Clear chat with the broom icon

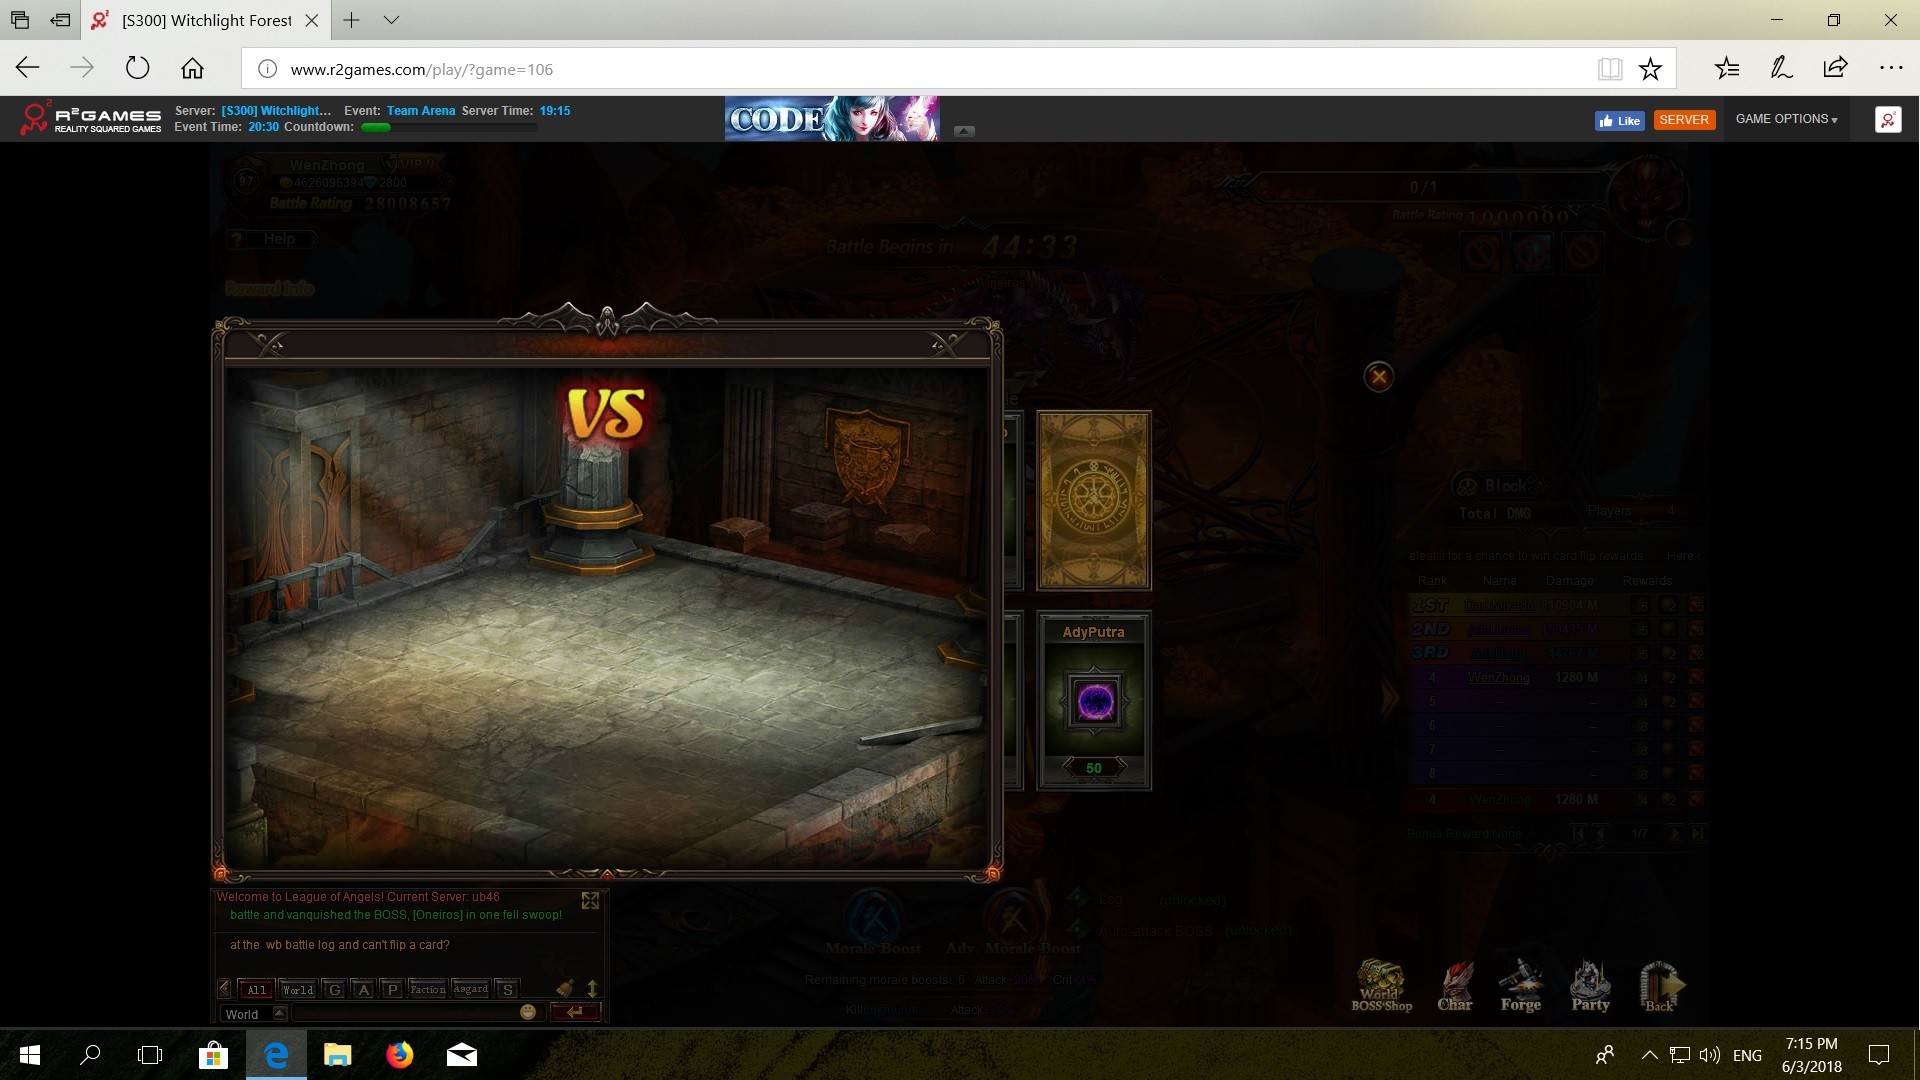pyautogui.click(x=565, y=988)
